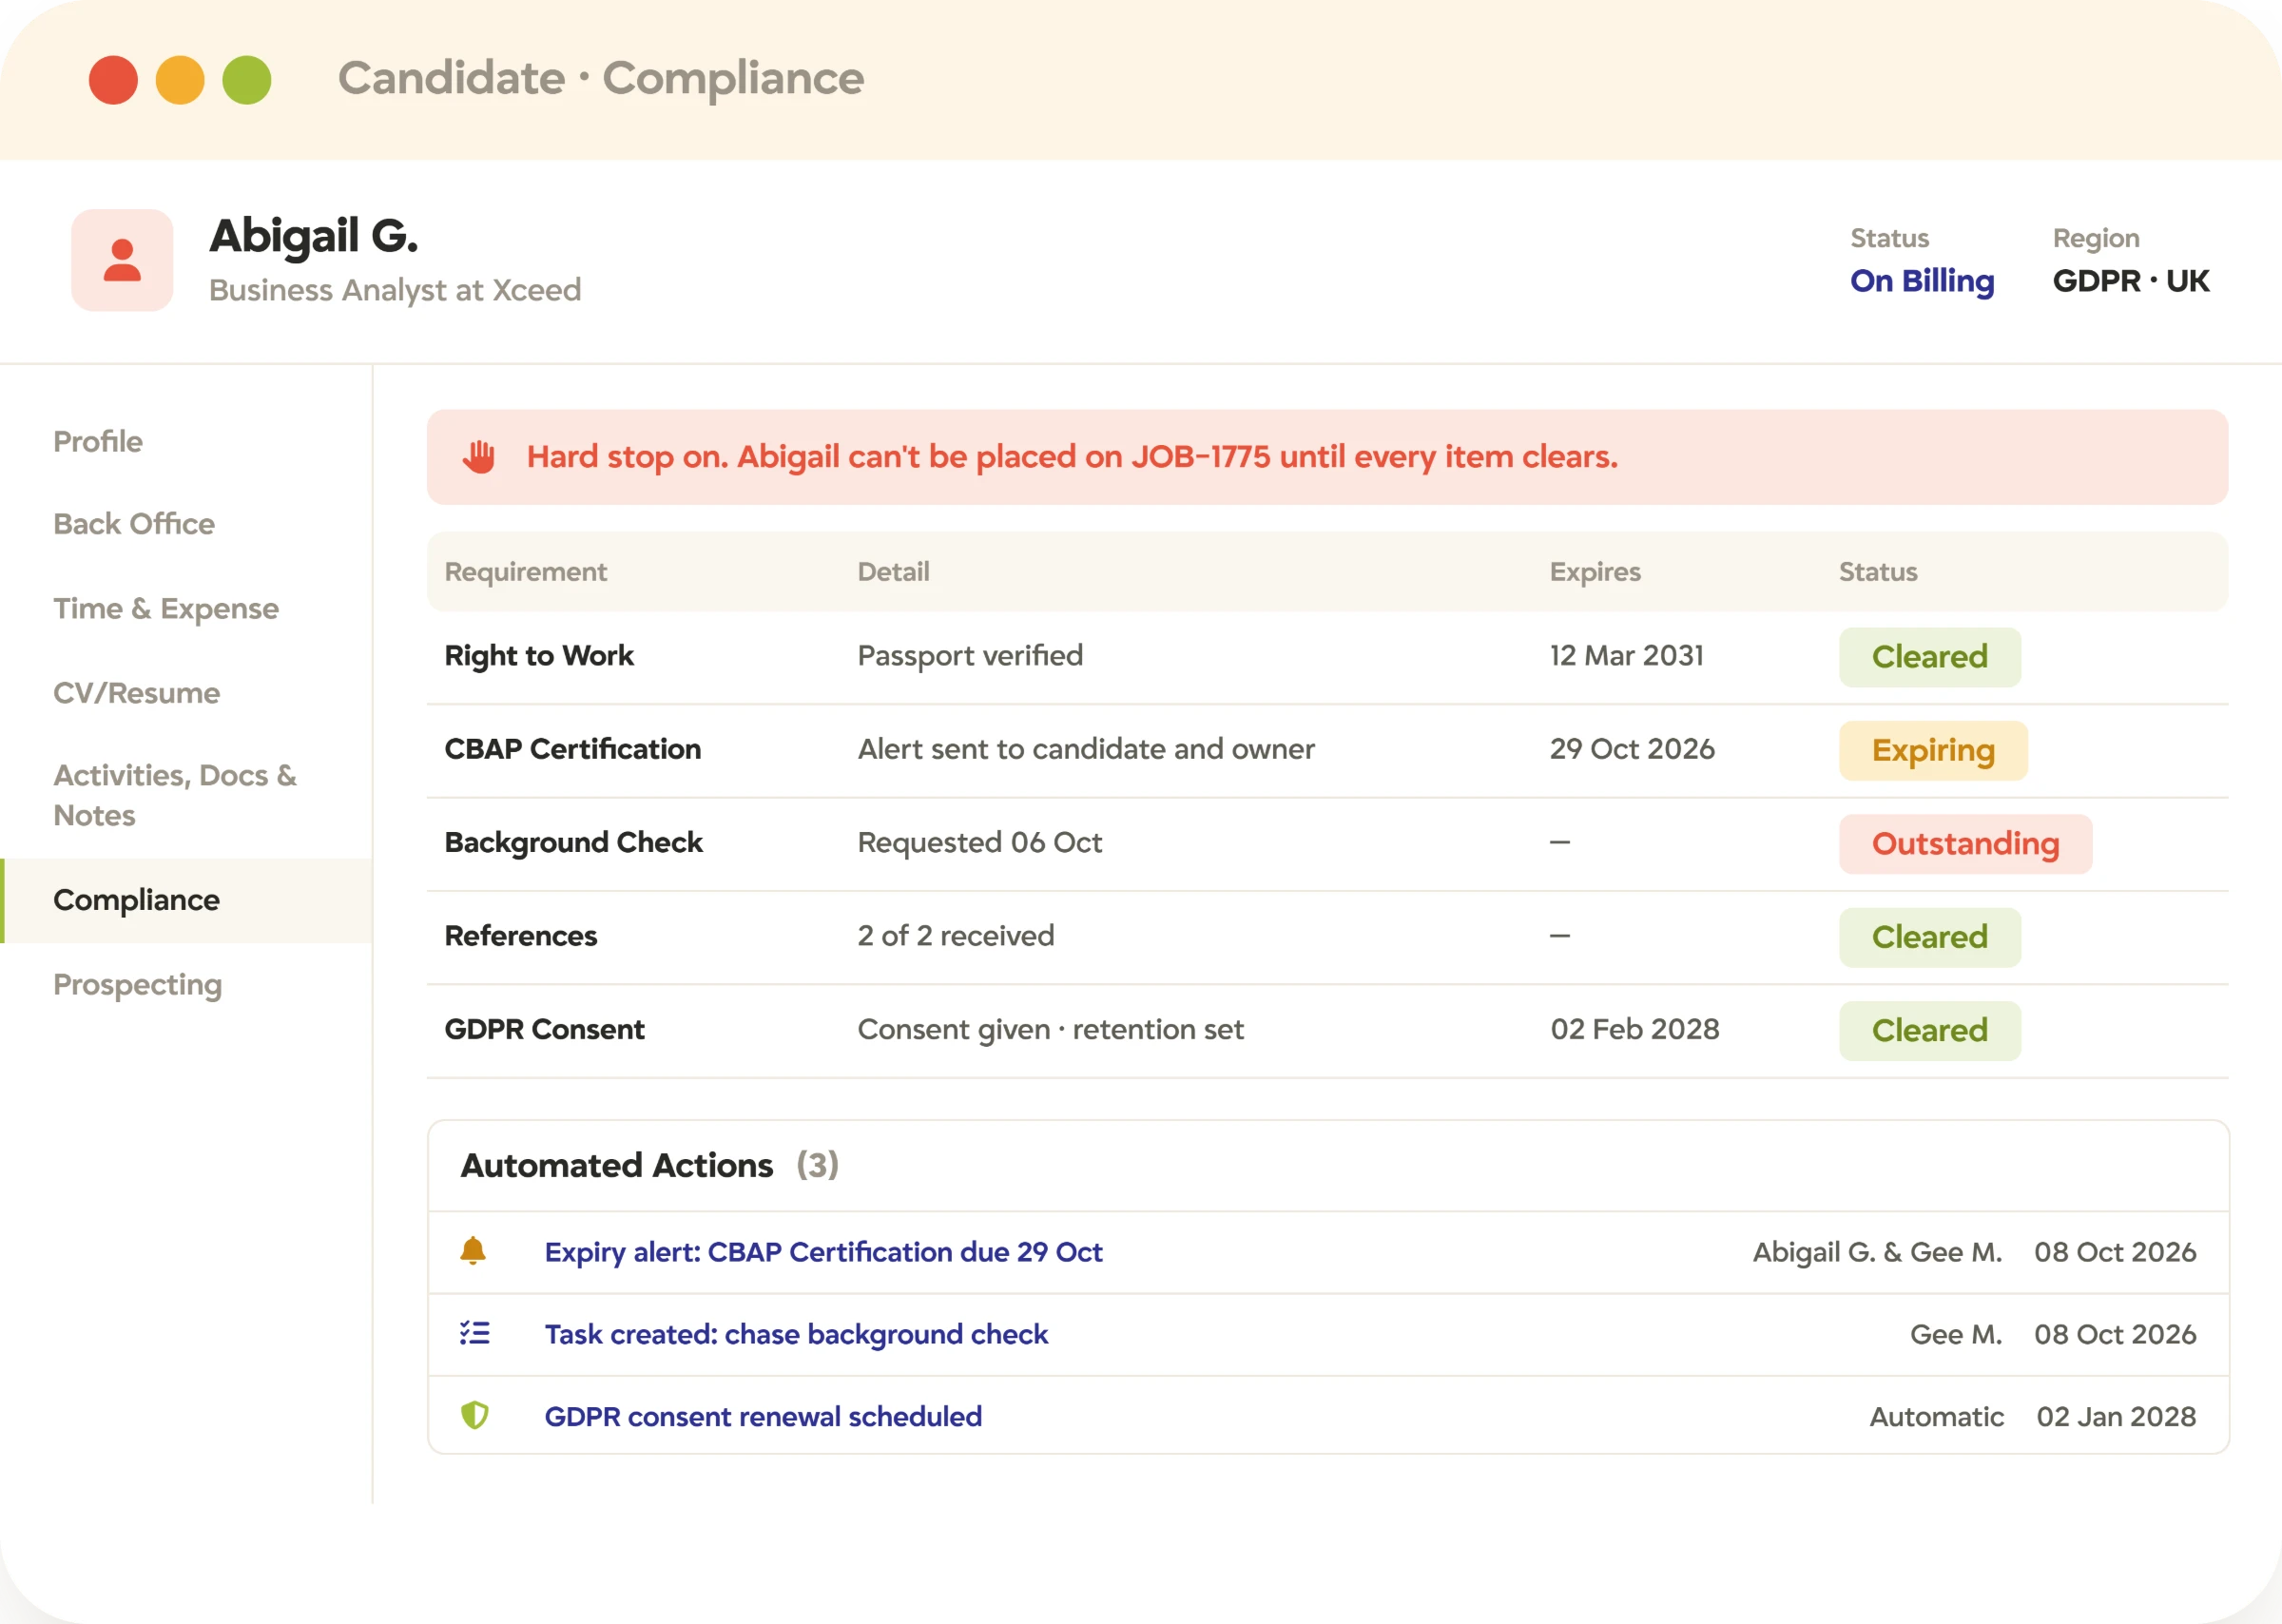2282x1624 pixels.
Task: Click the Abigail G. candidate name
Action: (x=314, y=236)
